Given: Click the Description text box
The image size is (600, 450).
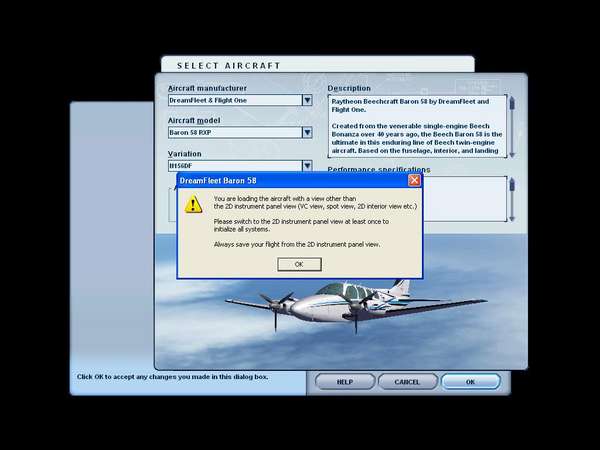Looking at the screenshot, I should 417,126.
